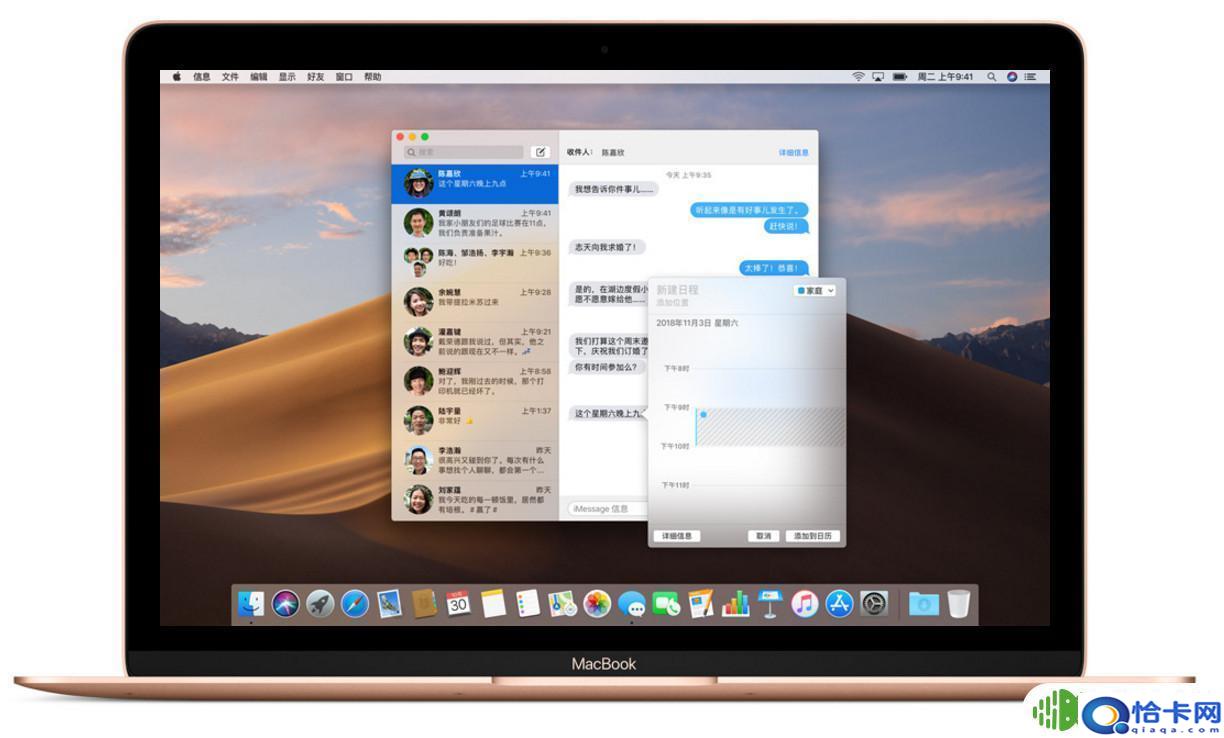Click Messages speech bubble icon in Dock
This screenshot has width=1224, height=738.
point(632,604)
